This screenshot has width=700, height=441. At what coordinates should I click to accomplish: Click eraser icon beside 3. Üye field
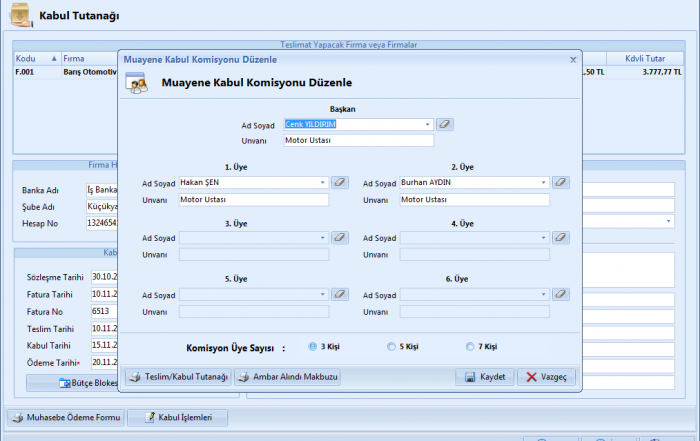pyautogui.click(x=340, y=238)
